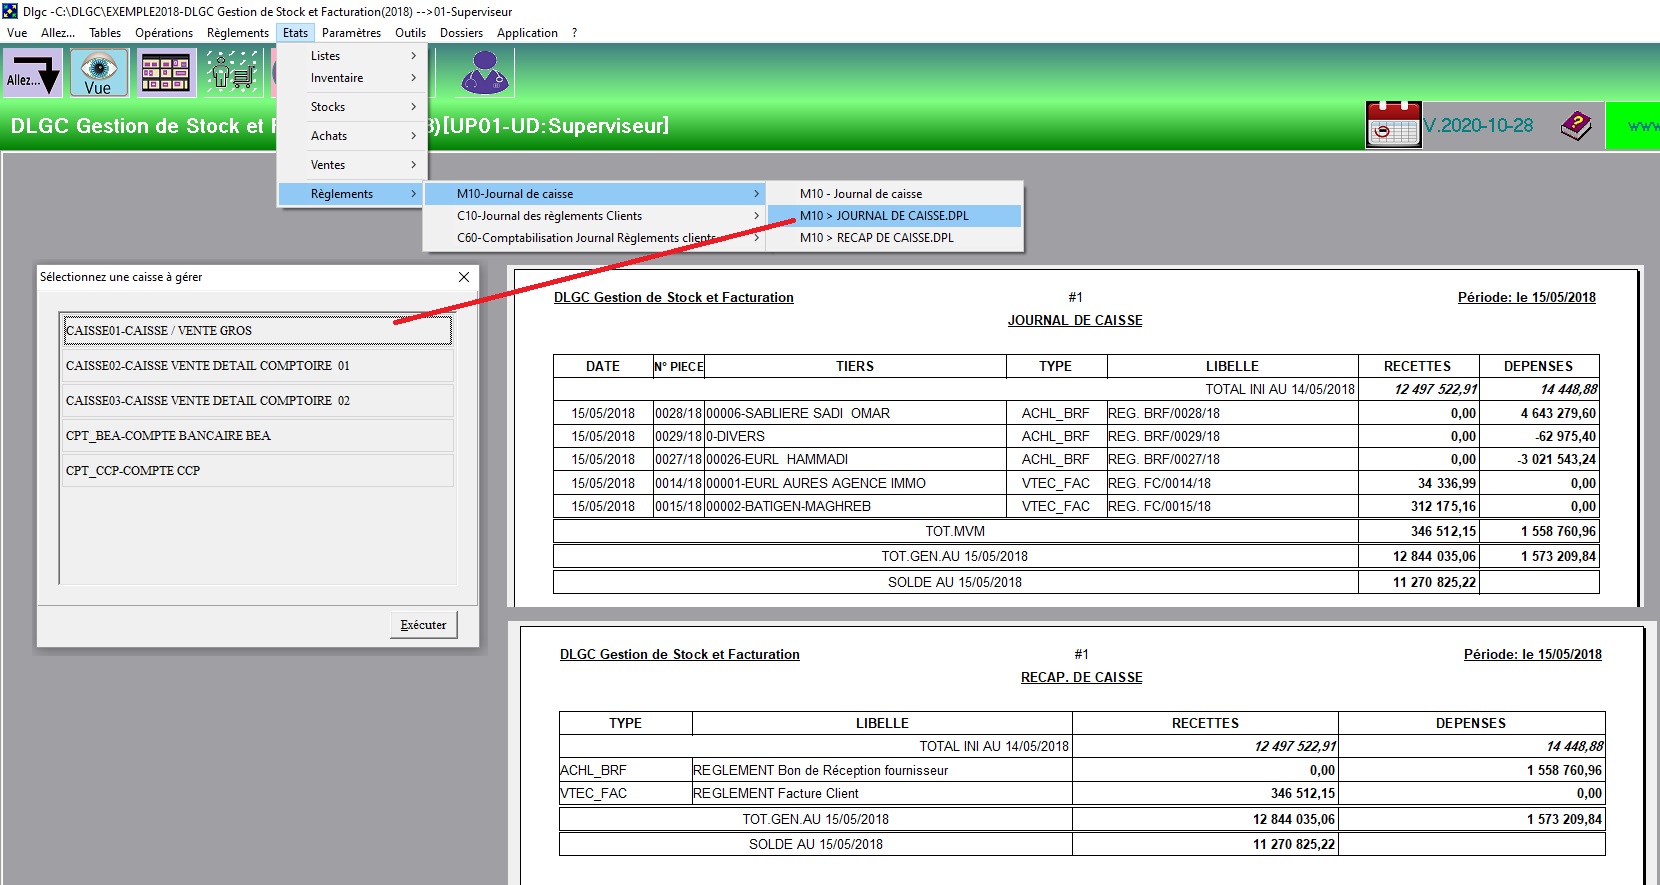This screenshot has width=1660, height=885.
Task: Click the person with shopping cart icon
Action: pyautogui.click(x=232, y=74)
